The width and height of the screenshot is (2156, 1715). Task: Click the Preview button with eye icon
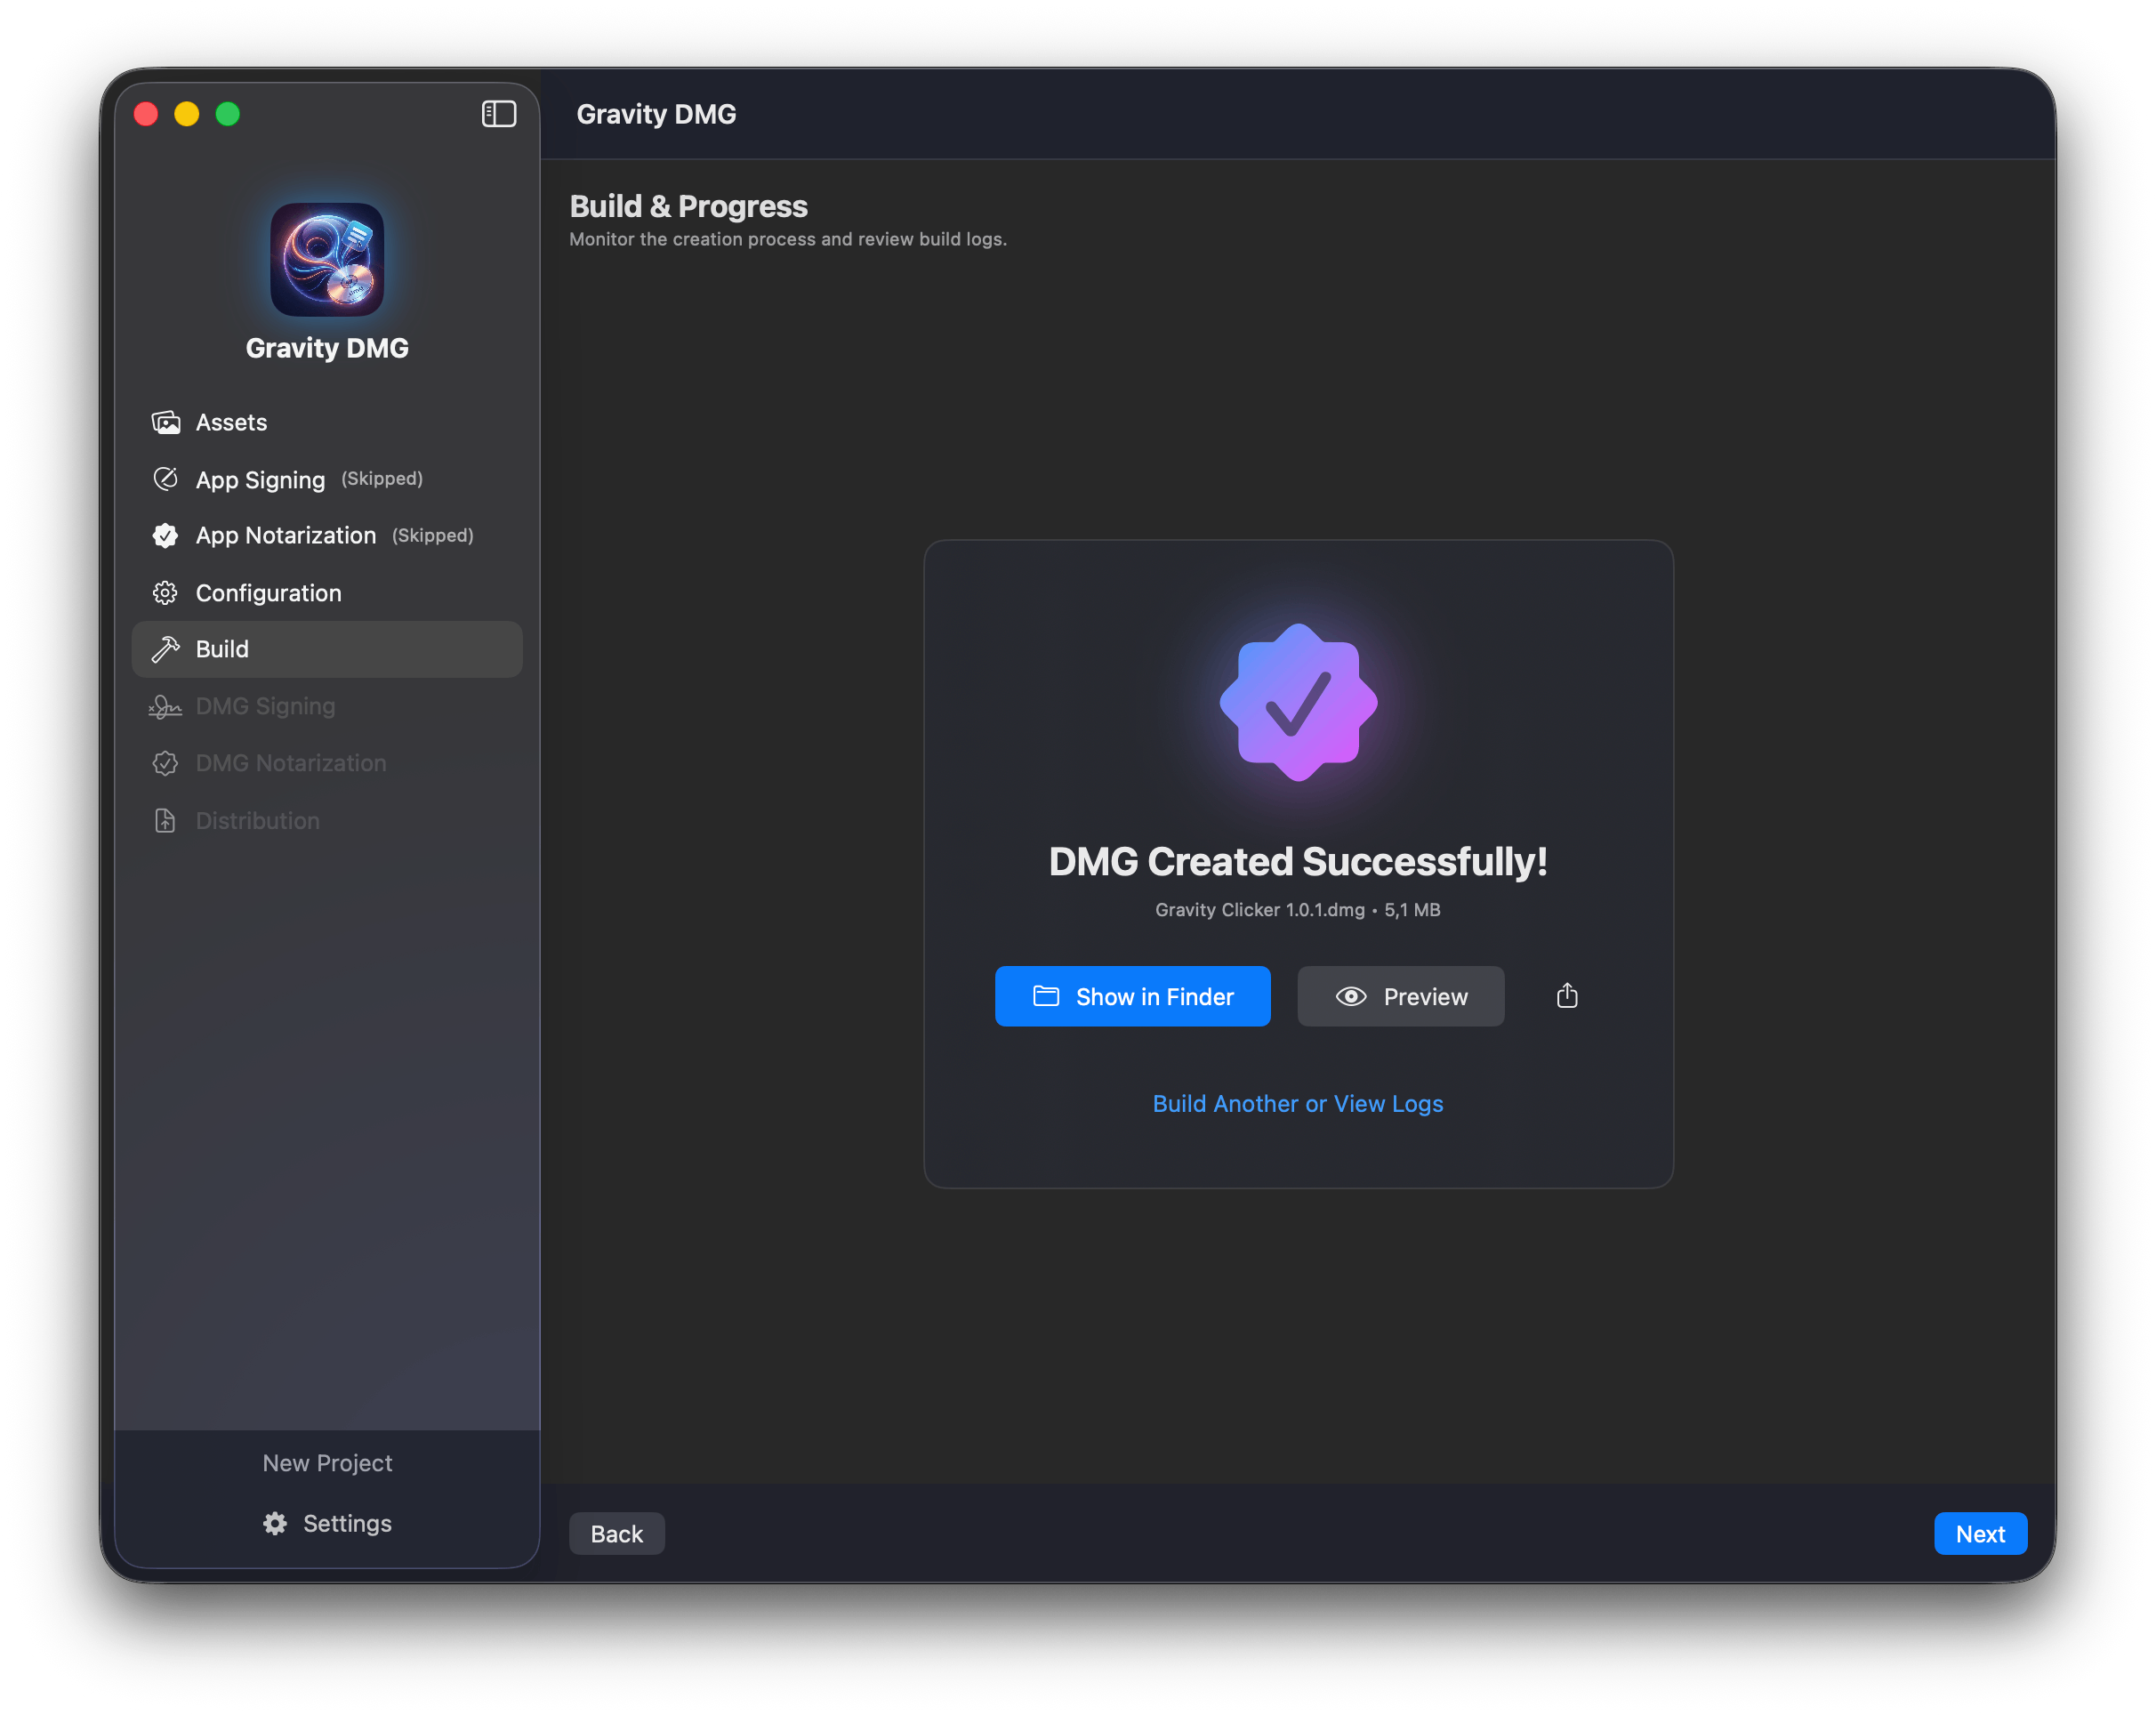tap(1400, 996)
